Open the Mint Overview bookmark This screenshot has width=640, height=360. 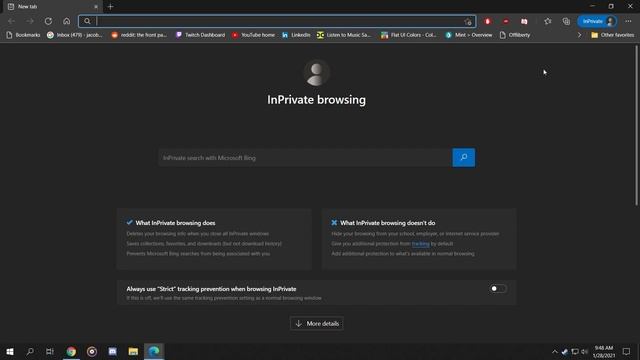click(x=469, y=35)
